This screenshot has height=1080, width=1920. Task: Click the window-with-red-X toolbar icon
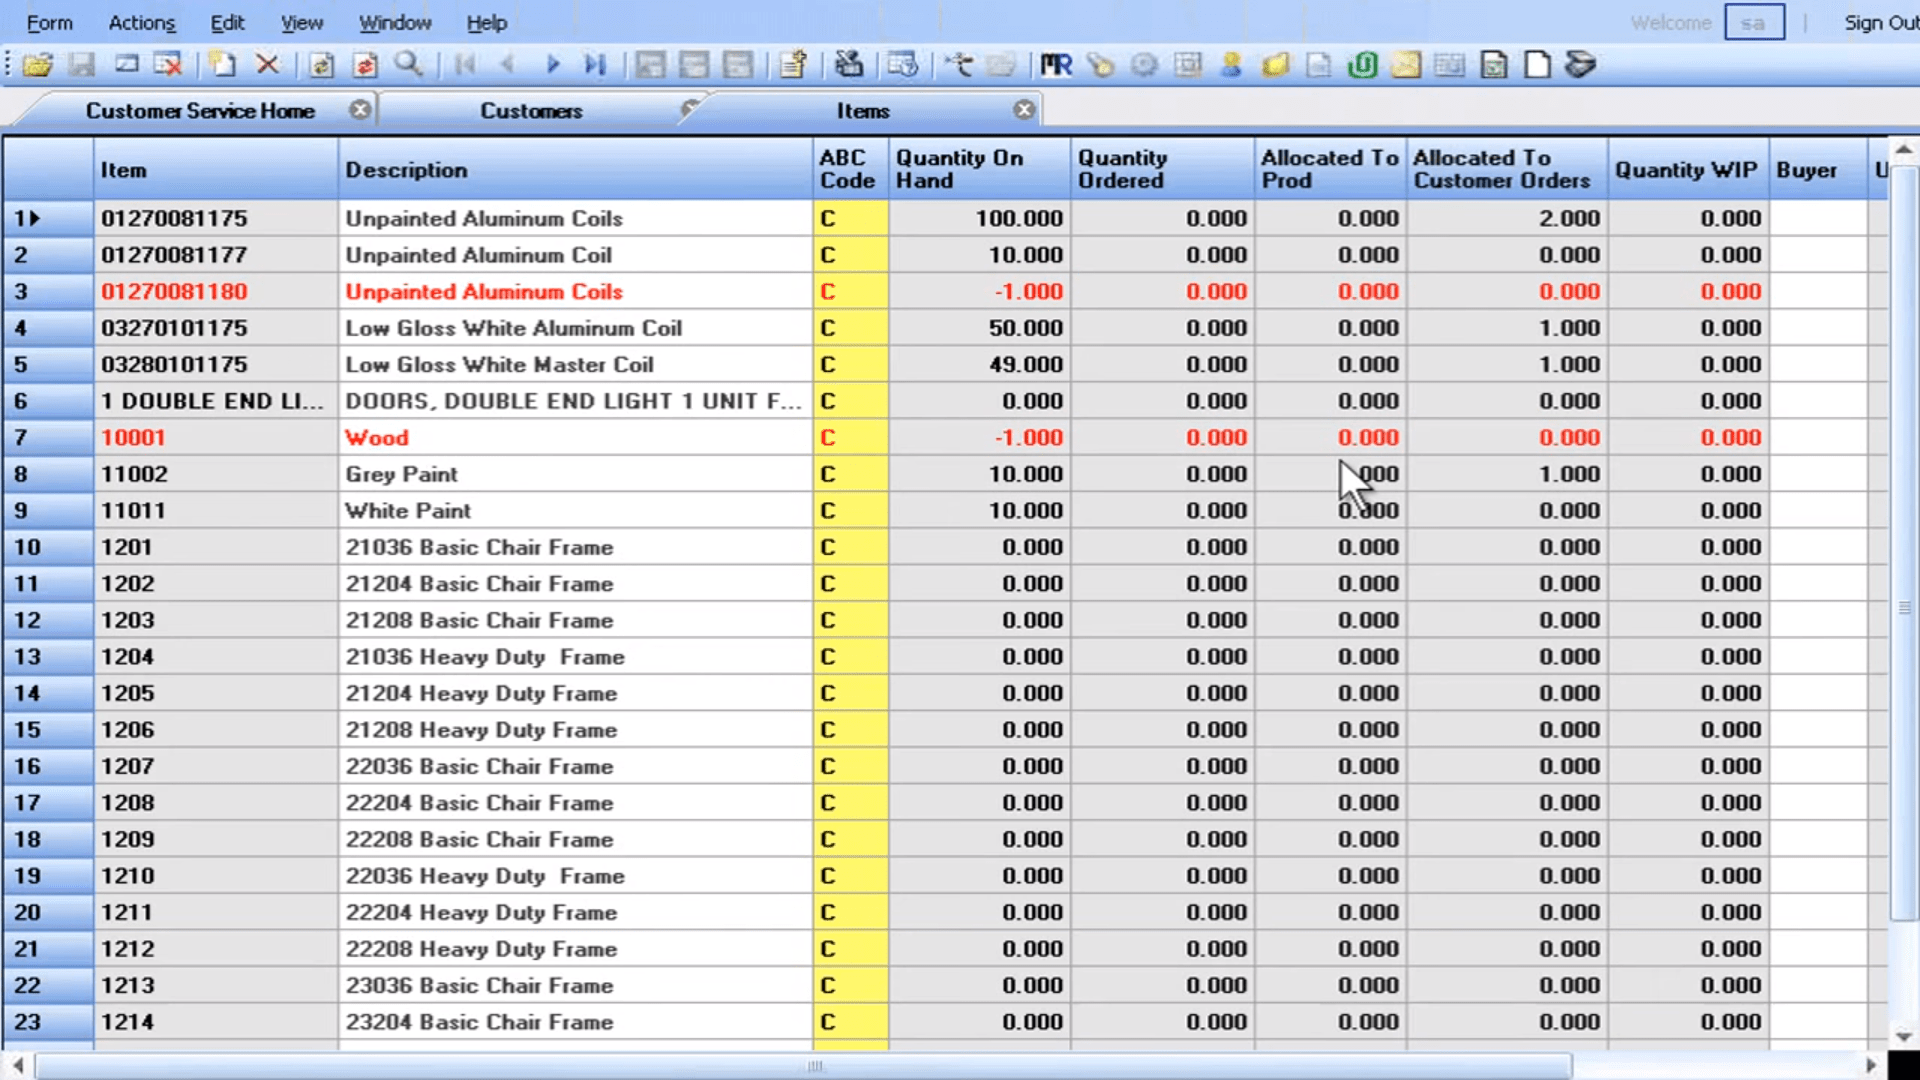[168, 66]
